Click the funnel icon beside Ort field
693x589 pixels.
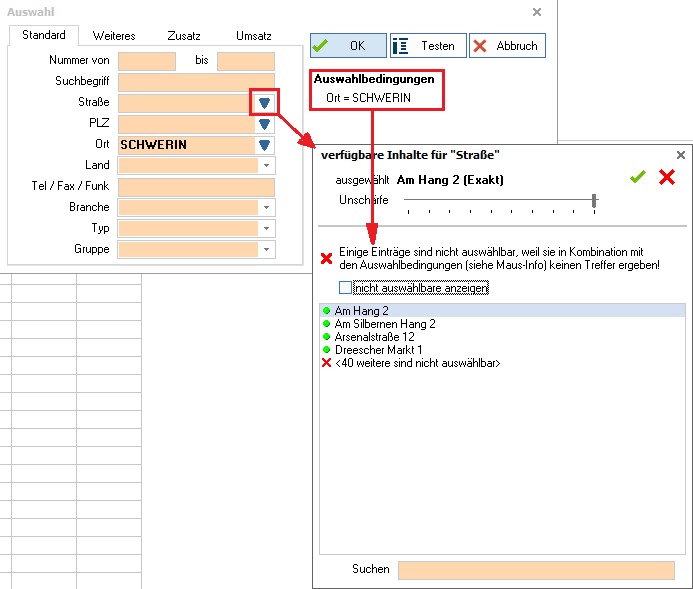[x=264, y=145]
